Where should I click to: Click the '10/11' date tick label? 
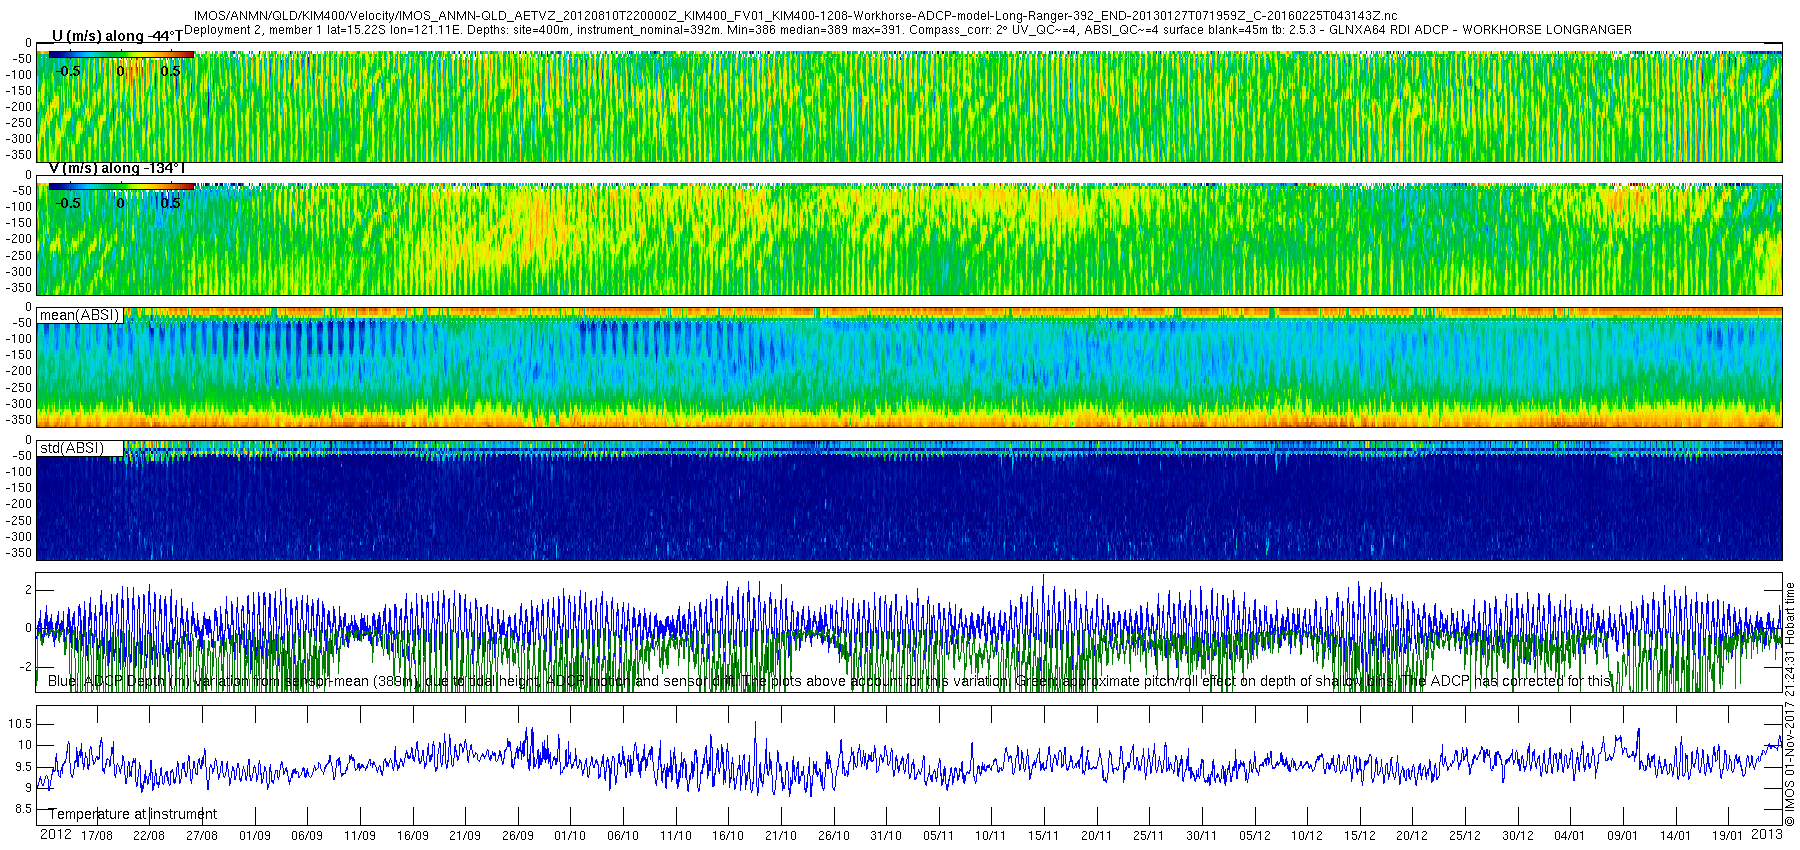coord(991,836)
